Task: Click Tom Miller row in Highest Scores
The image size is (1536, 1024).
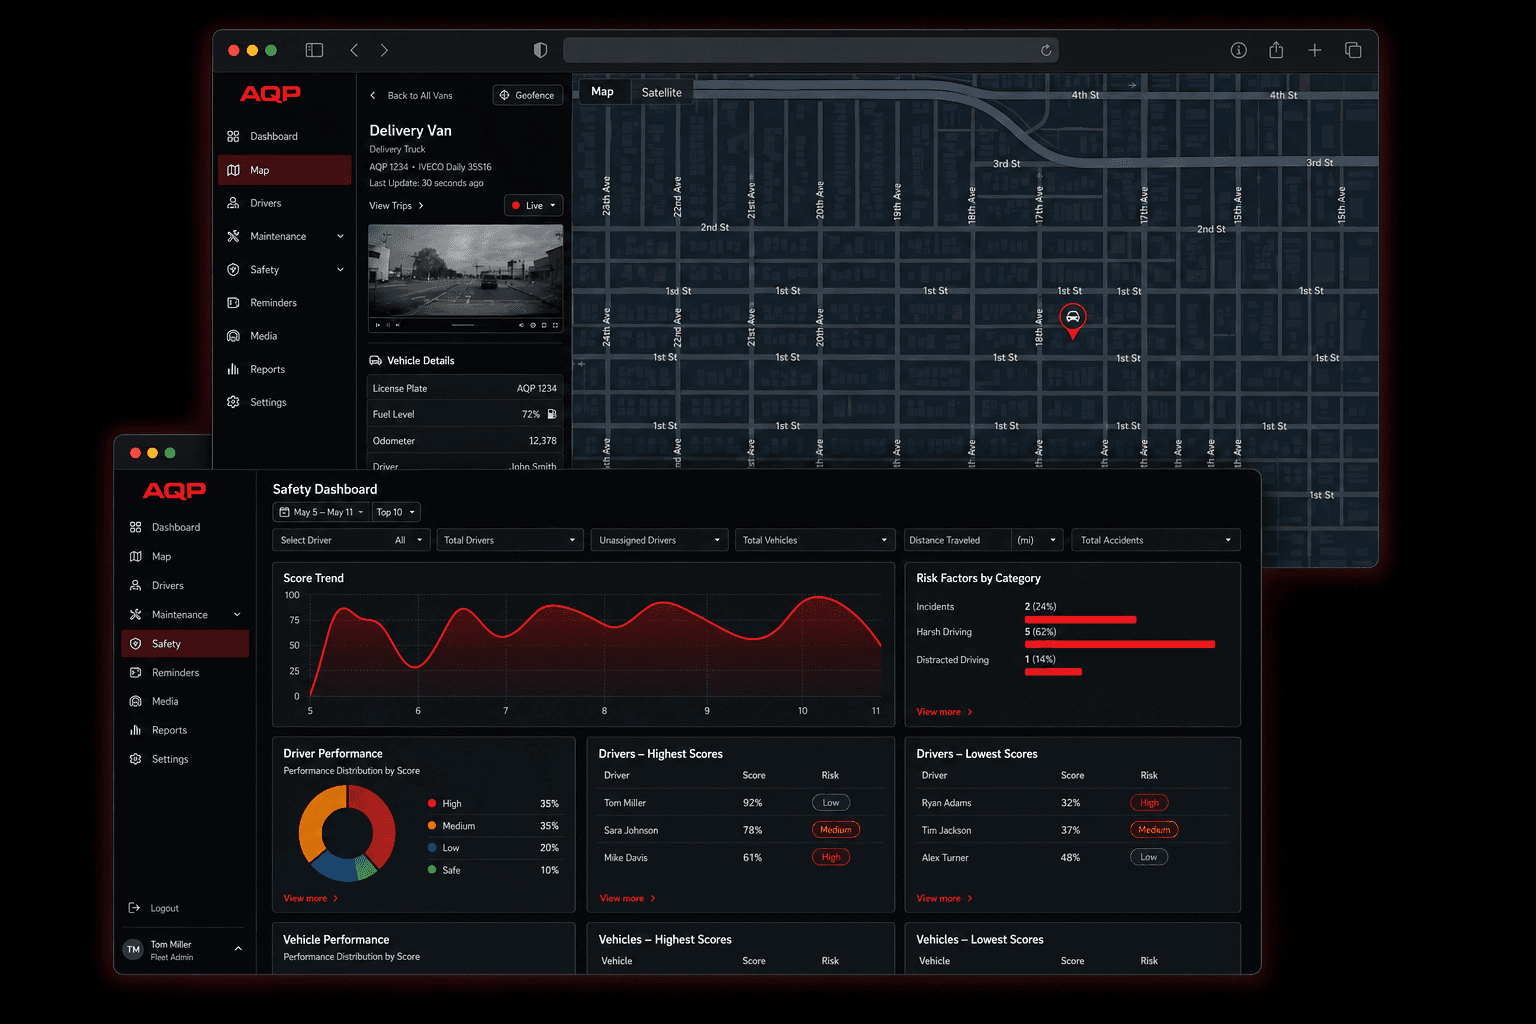Action: click(x=741, y=803)
